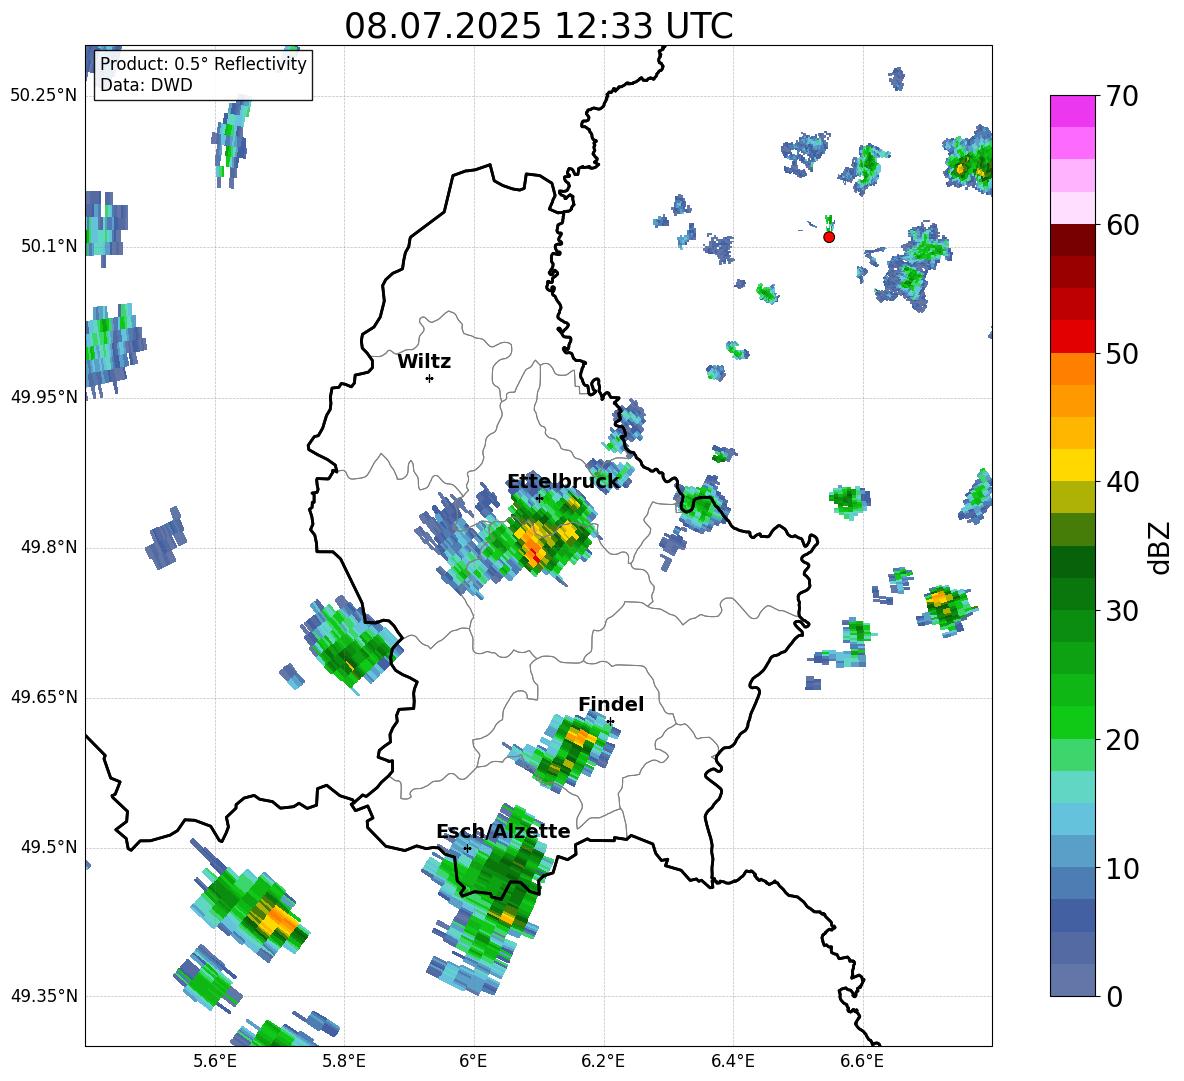
Task: Click the red radar site dot
Action: 829,237
